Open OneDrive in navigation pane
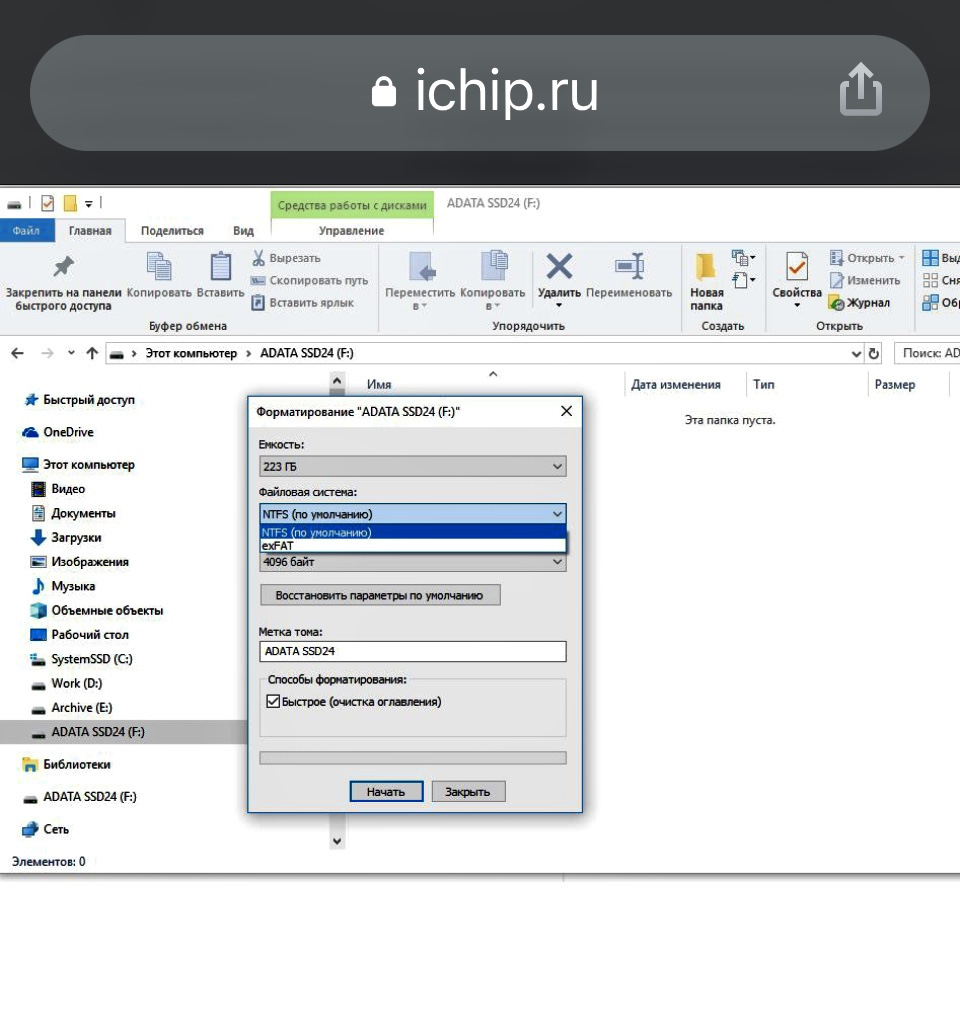The width and height of the screenshot is (960, 1017). (58, 432)
